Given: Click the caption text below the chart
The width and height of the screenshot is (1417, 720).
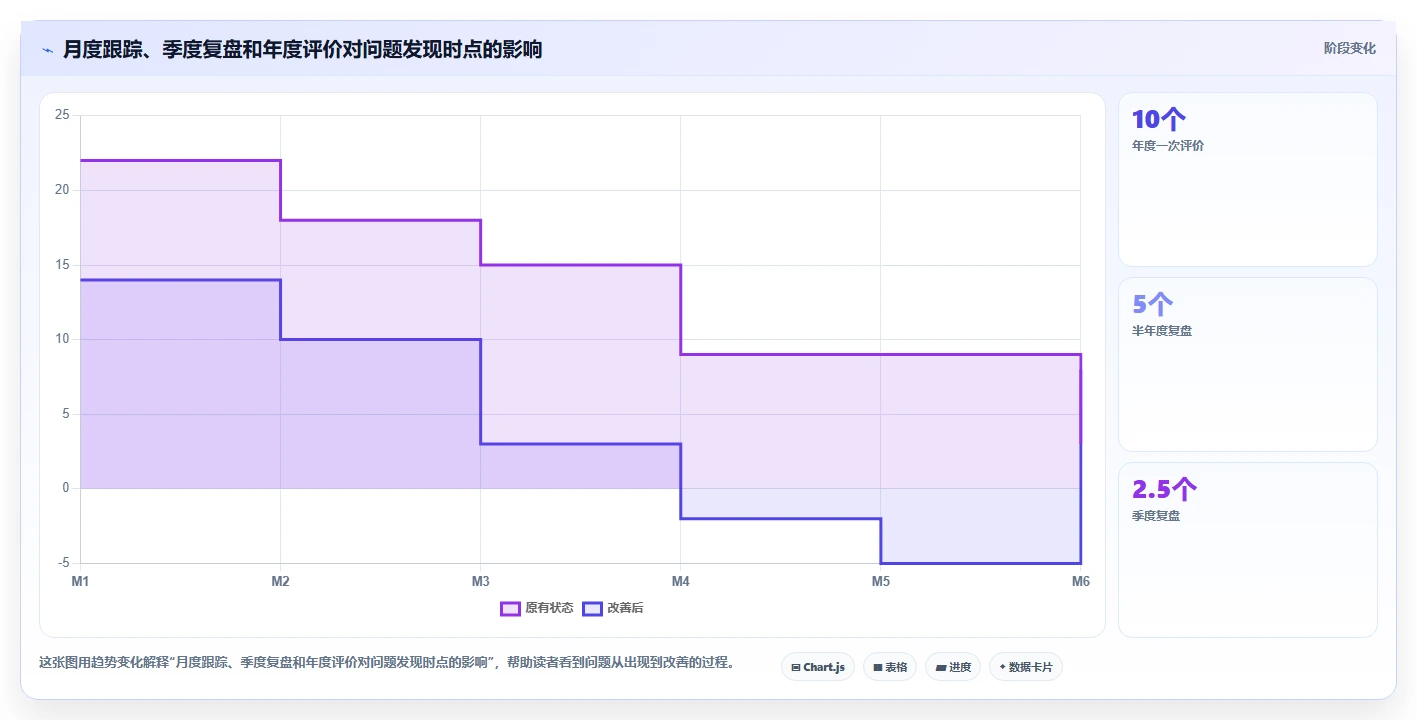Looking at the screenshot, I should click(386, 662).
